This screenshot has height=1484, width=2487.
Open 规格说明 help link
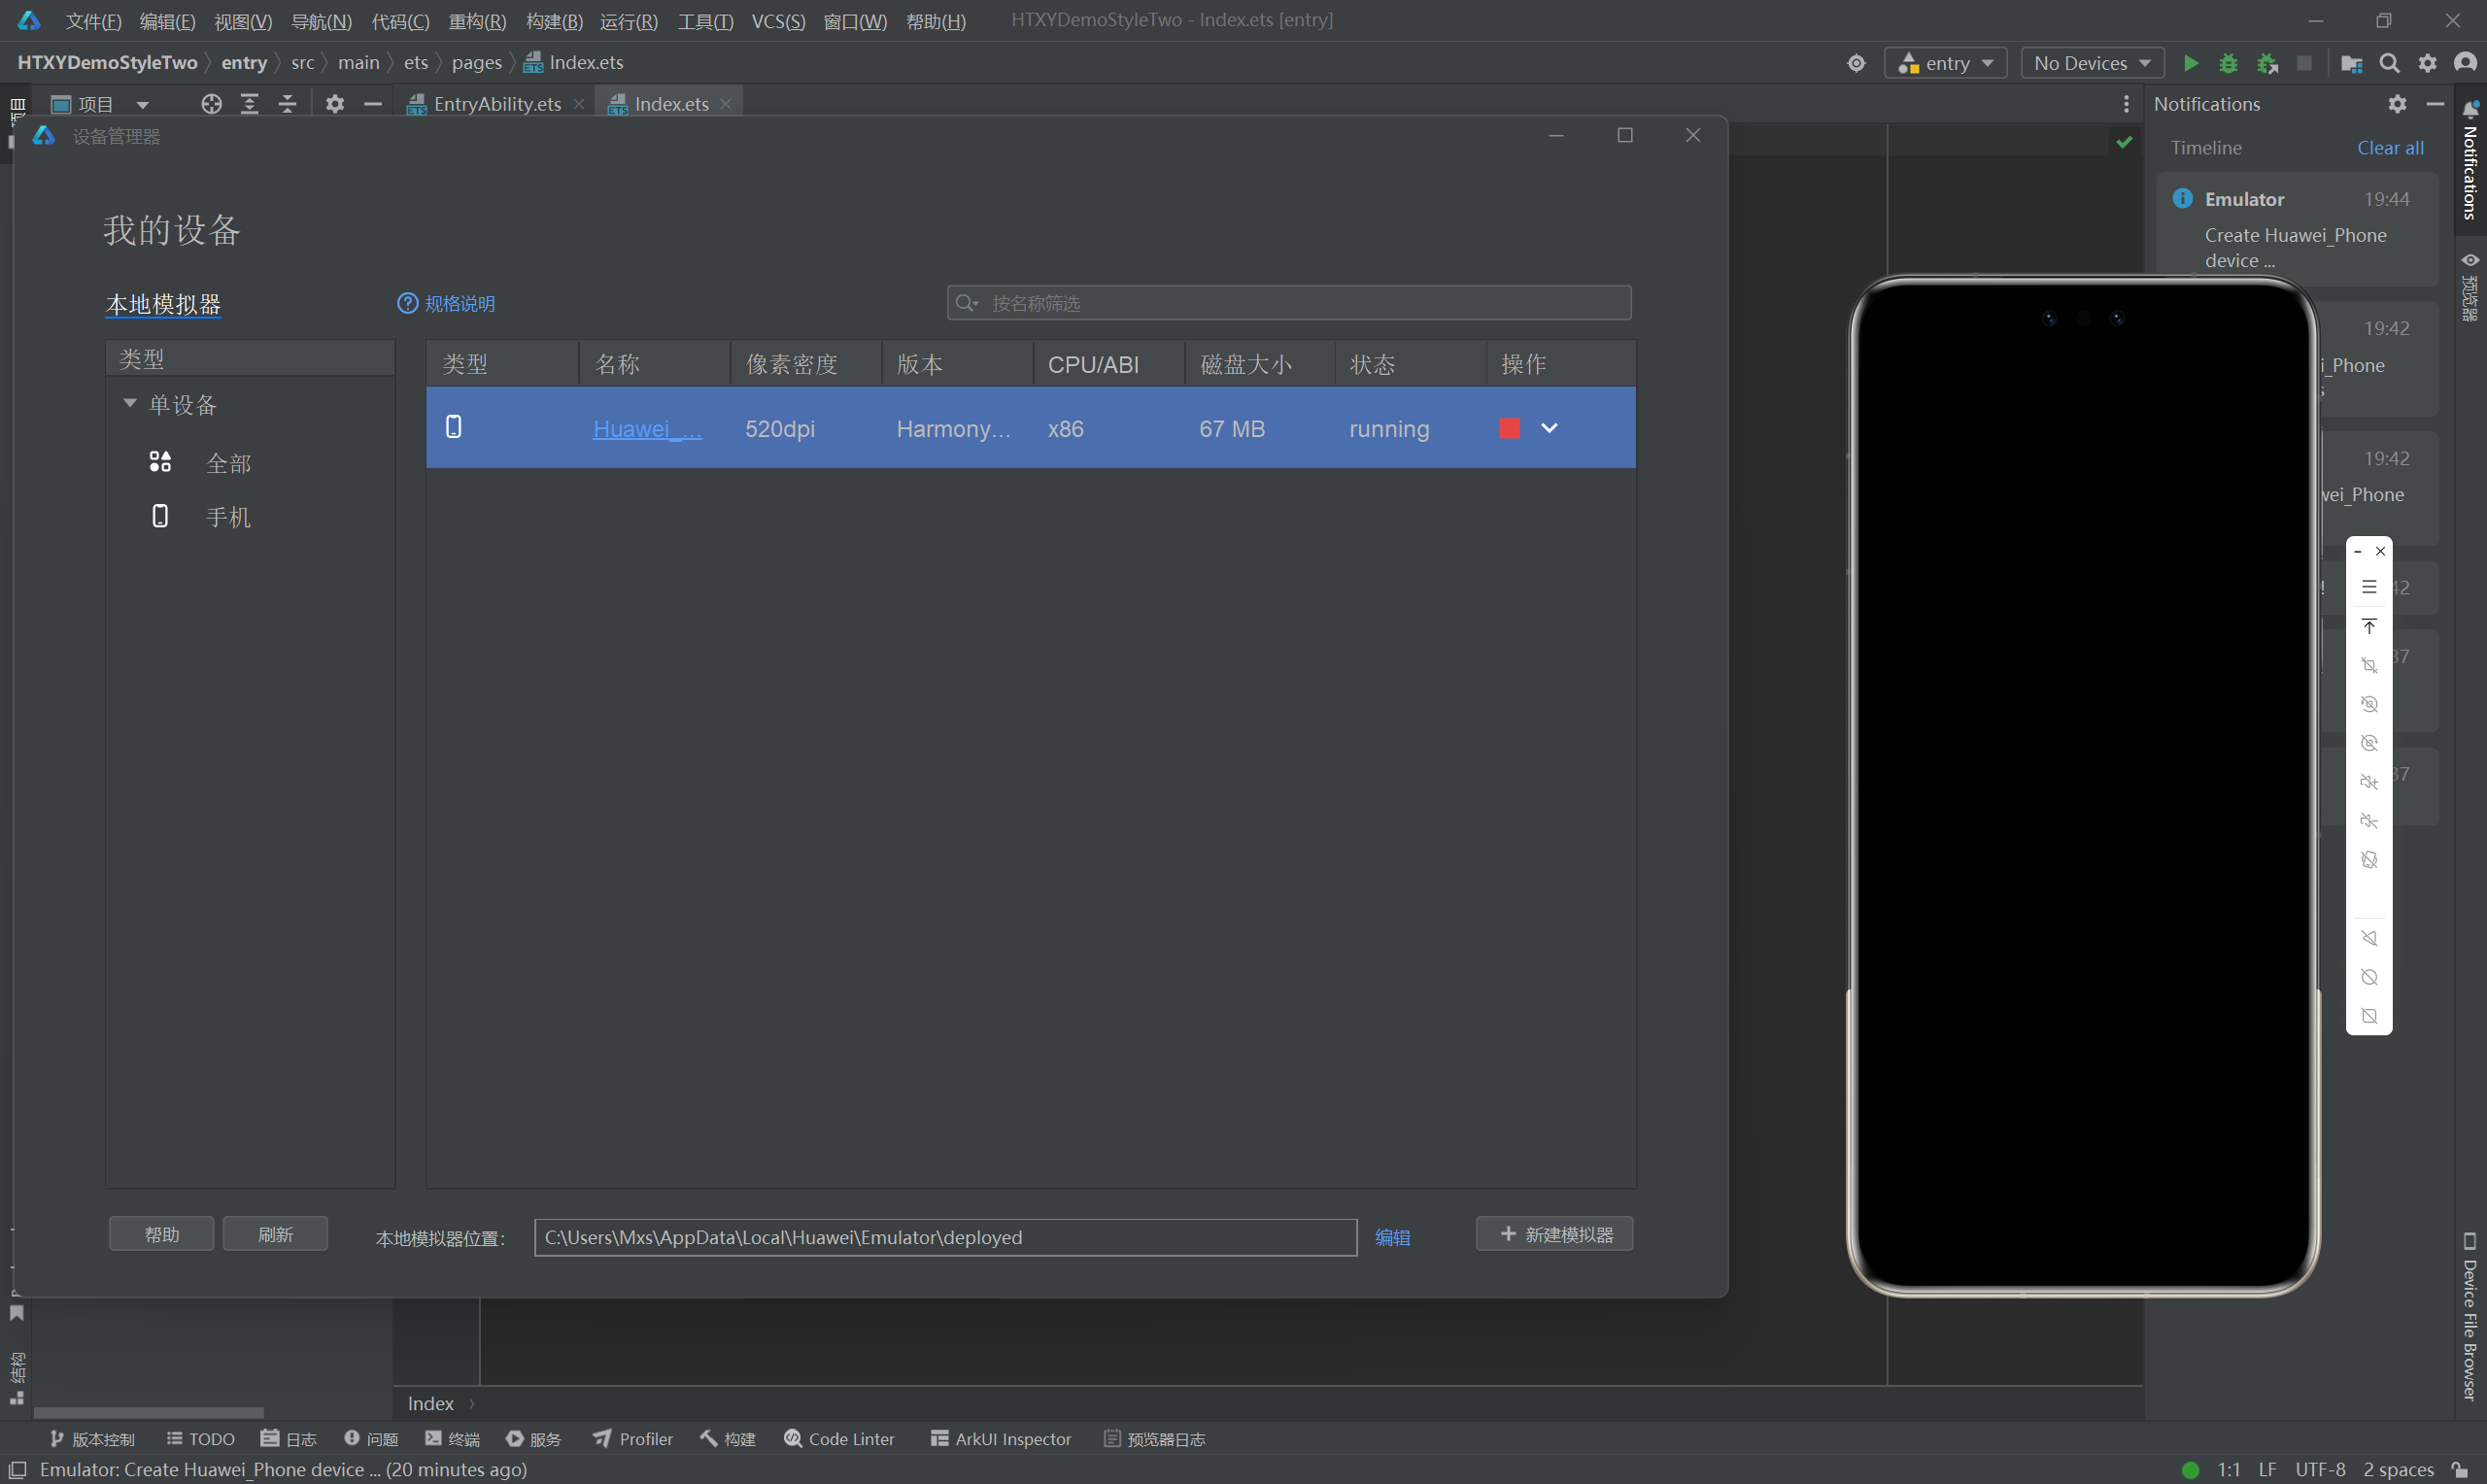pyautogui.click(x=446, y=303)
